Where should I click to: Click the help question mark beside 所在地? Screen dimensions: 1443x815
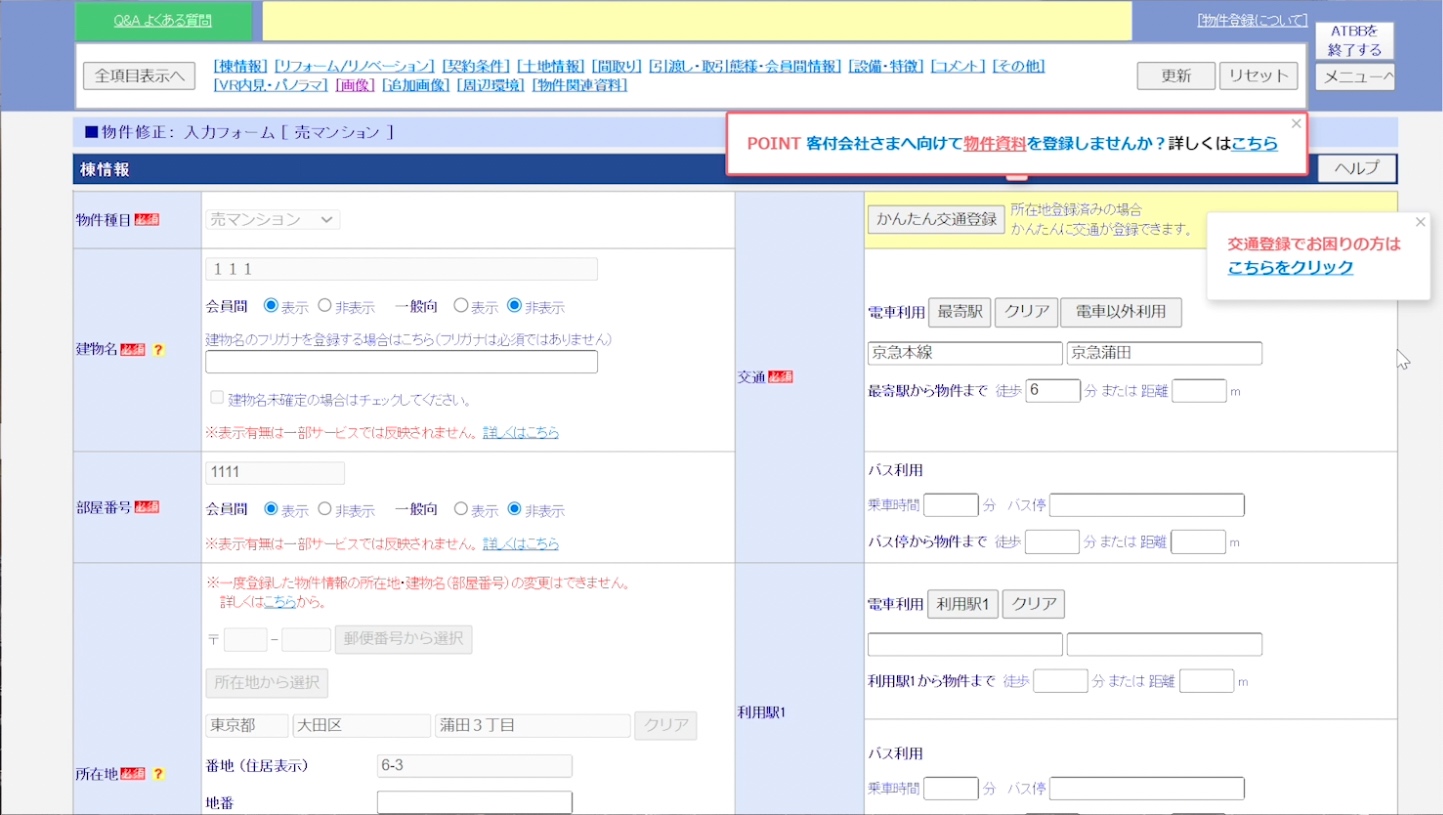(x=158, y=774)
